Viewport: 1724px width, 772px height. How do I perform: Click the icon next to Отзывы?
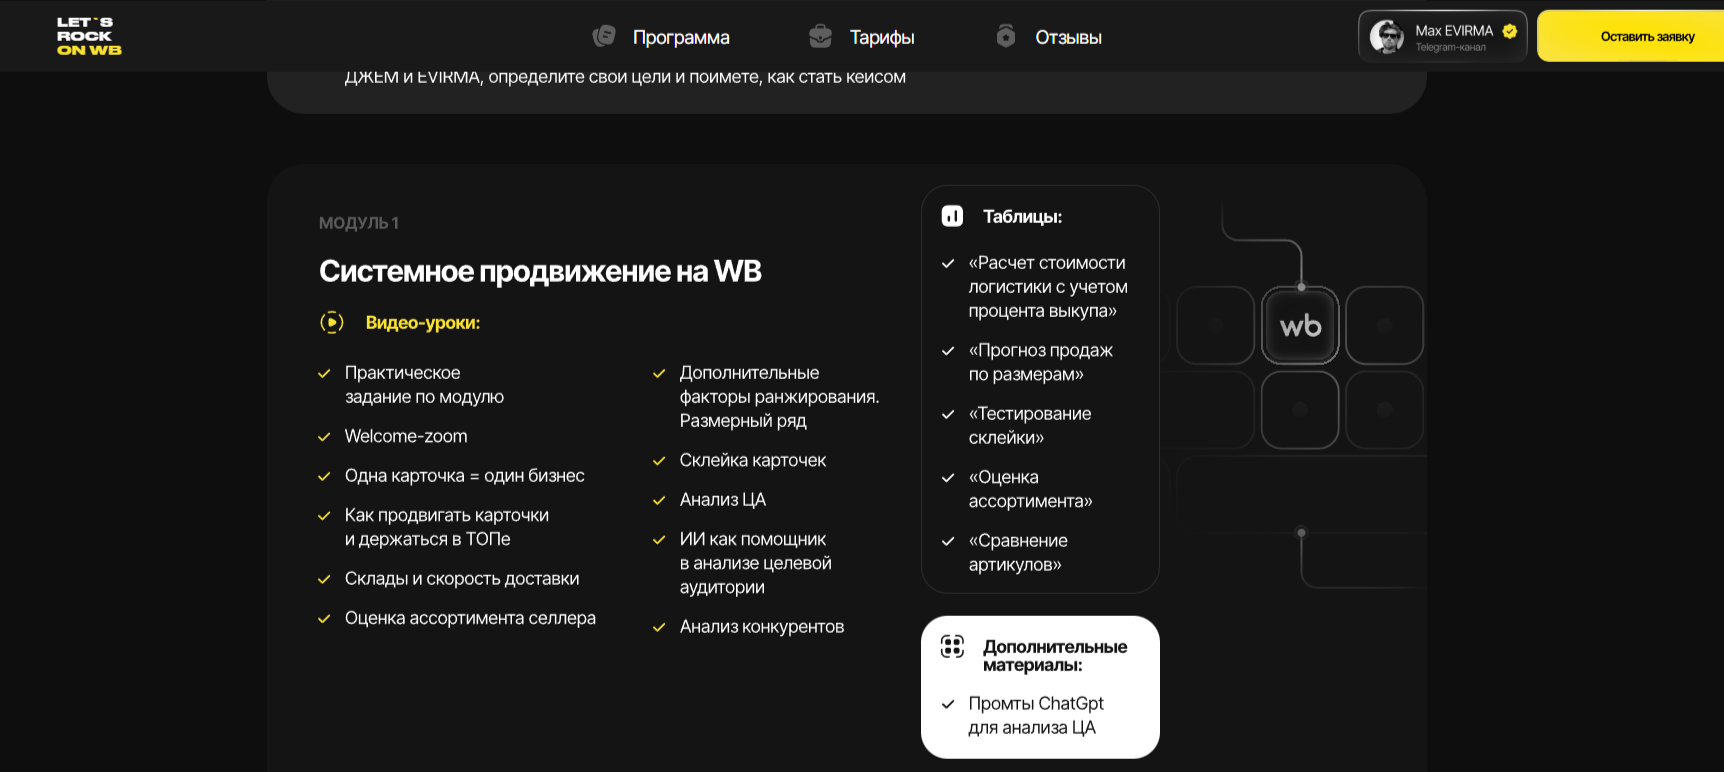[x=1006, y=36]
